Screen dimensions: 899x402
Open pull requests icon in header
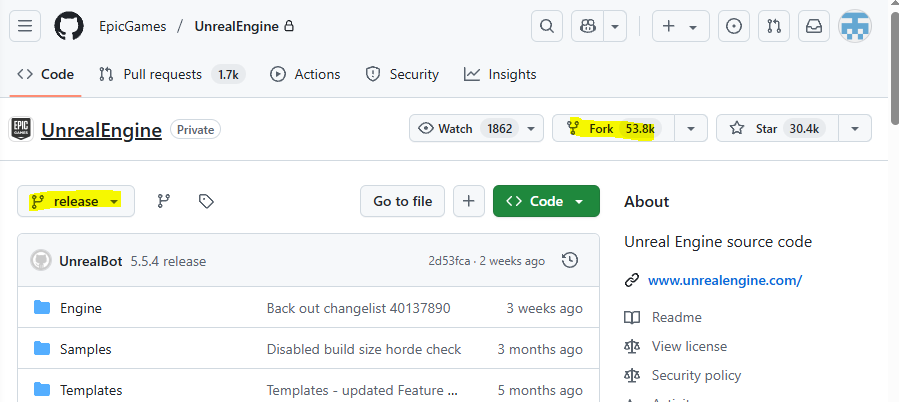click(x=774, y=26)
